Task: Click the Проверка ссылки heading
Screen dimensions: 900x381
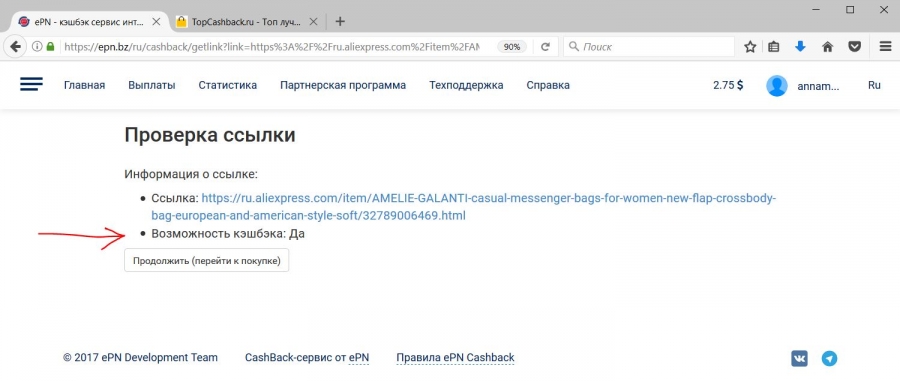Action: pos(210,135)
